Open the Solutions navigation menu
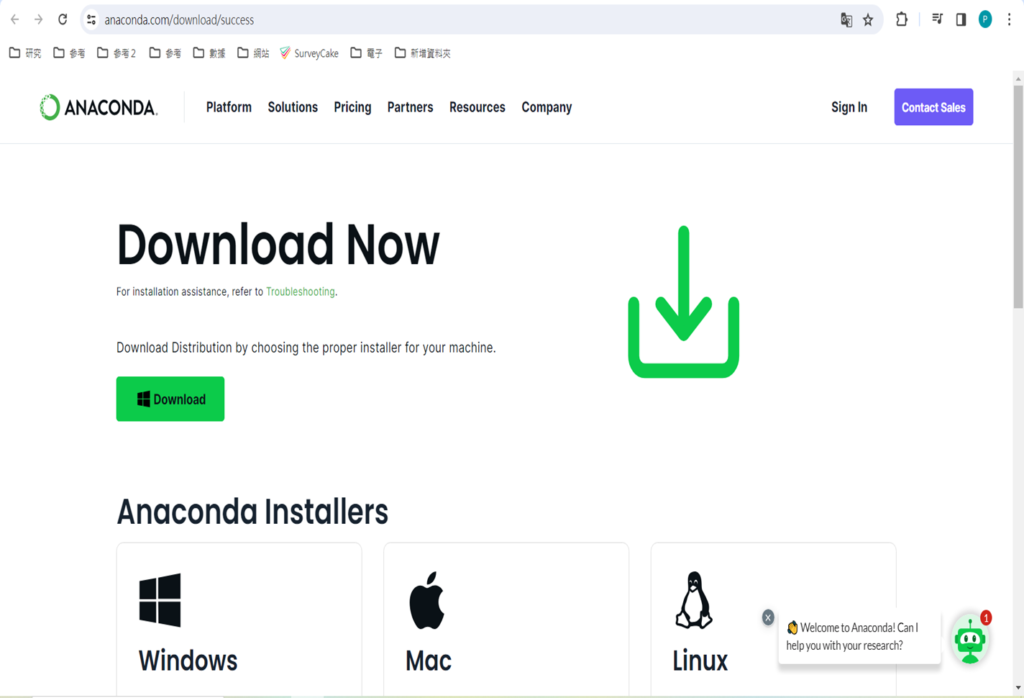The width and height of the screenshot is (1024, 698). [x=293, y=107]
